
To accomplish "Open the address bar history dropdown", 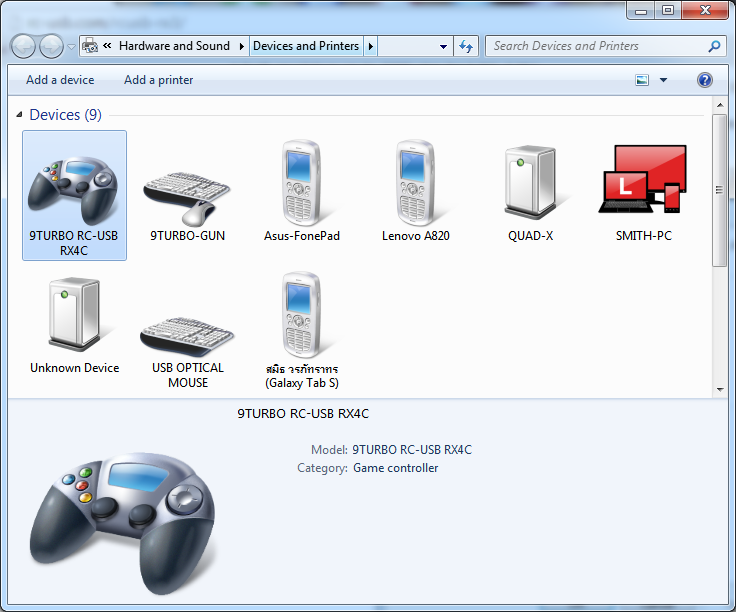I will pos(443,46).
